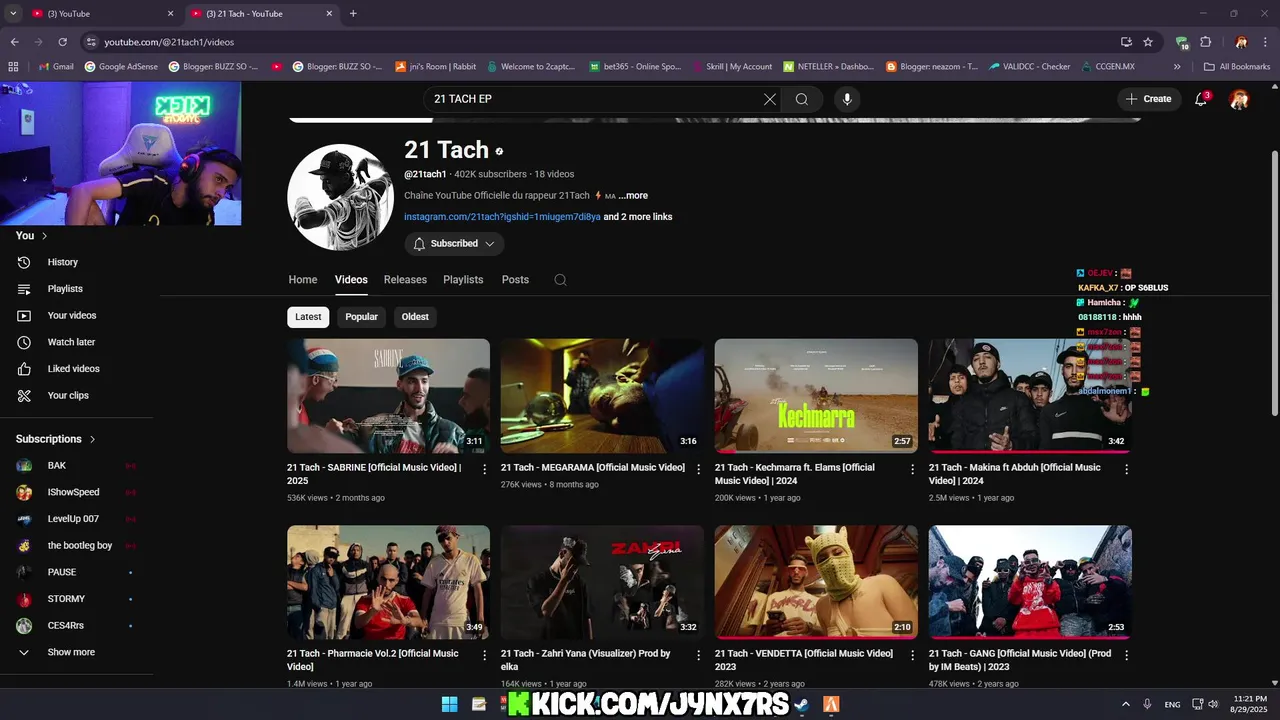The width and height of the screenshot is (1280, 720).
Task: Select the Popular filter chip
Action: (361, 317)
